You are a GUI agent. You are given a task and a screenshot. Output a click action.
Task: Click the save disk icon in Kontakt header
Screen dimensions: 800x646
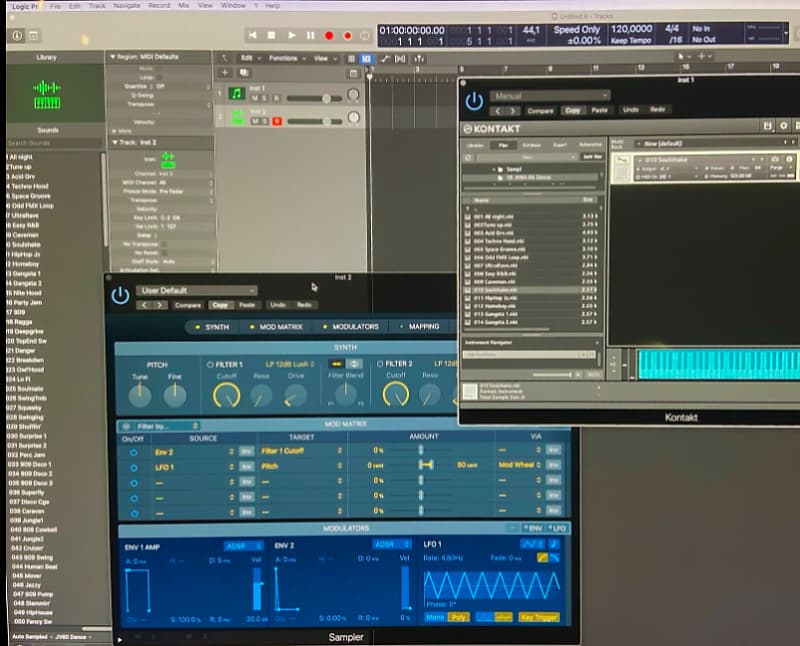pyautogui.click(x=766, y=126)
